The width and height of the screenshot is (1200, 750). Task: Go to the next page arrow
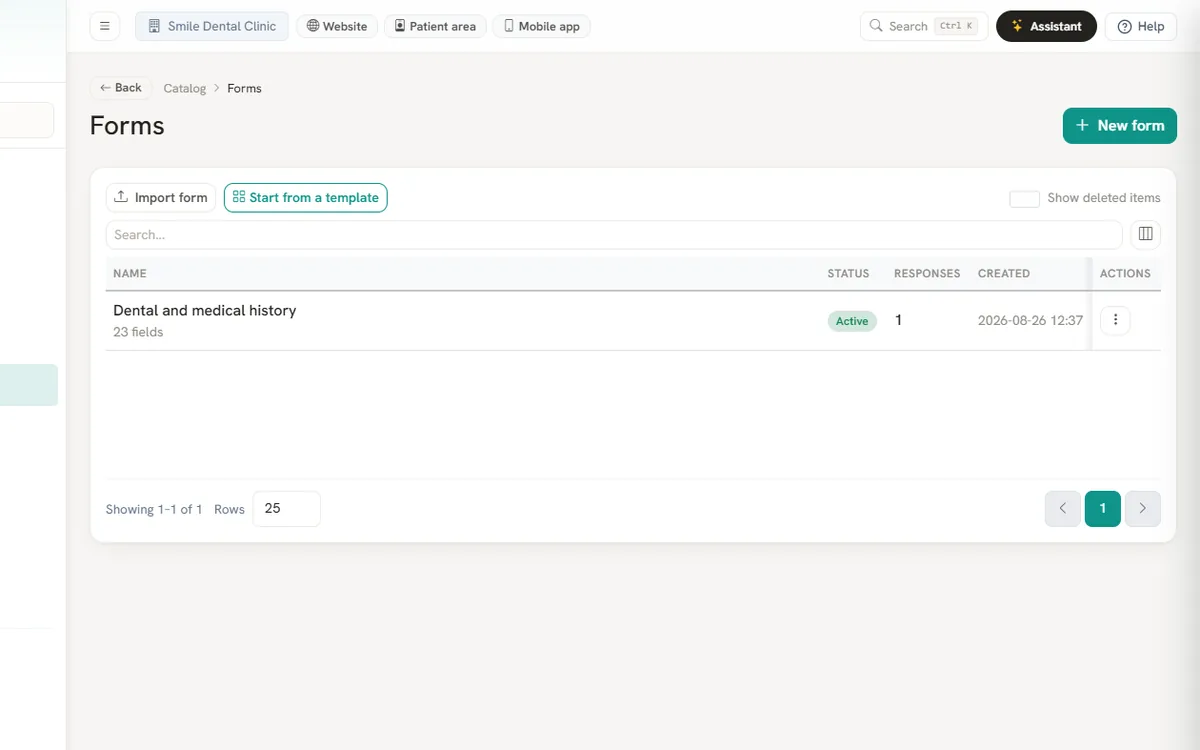coord(1143,508)
